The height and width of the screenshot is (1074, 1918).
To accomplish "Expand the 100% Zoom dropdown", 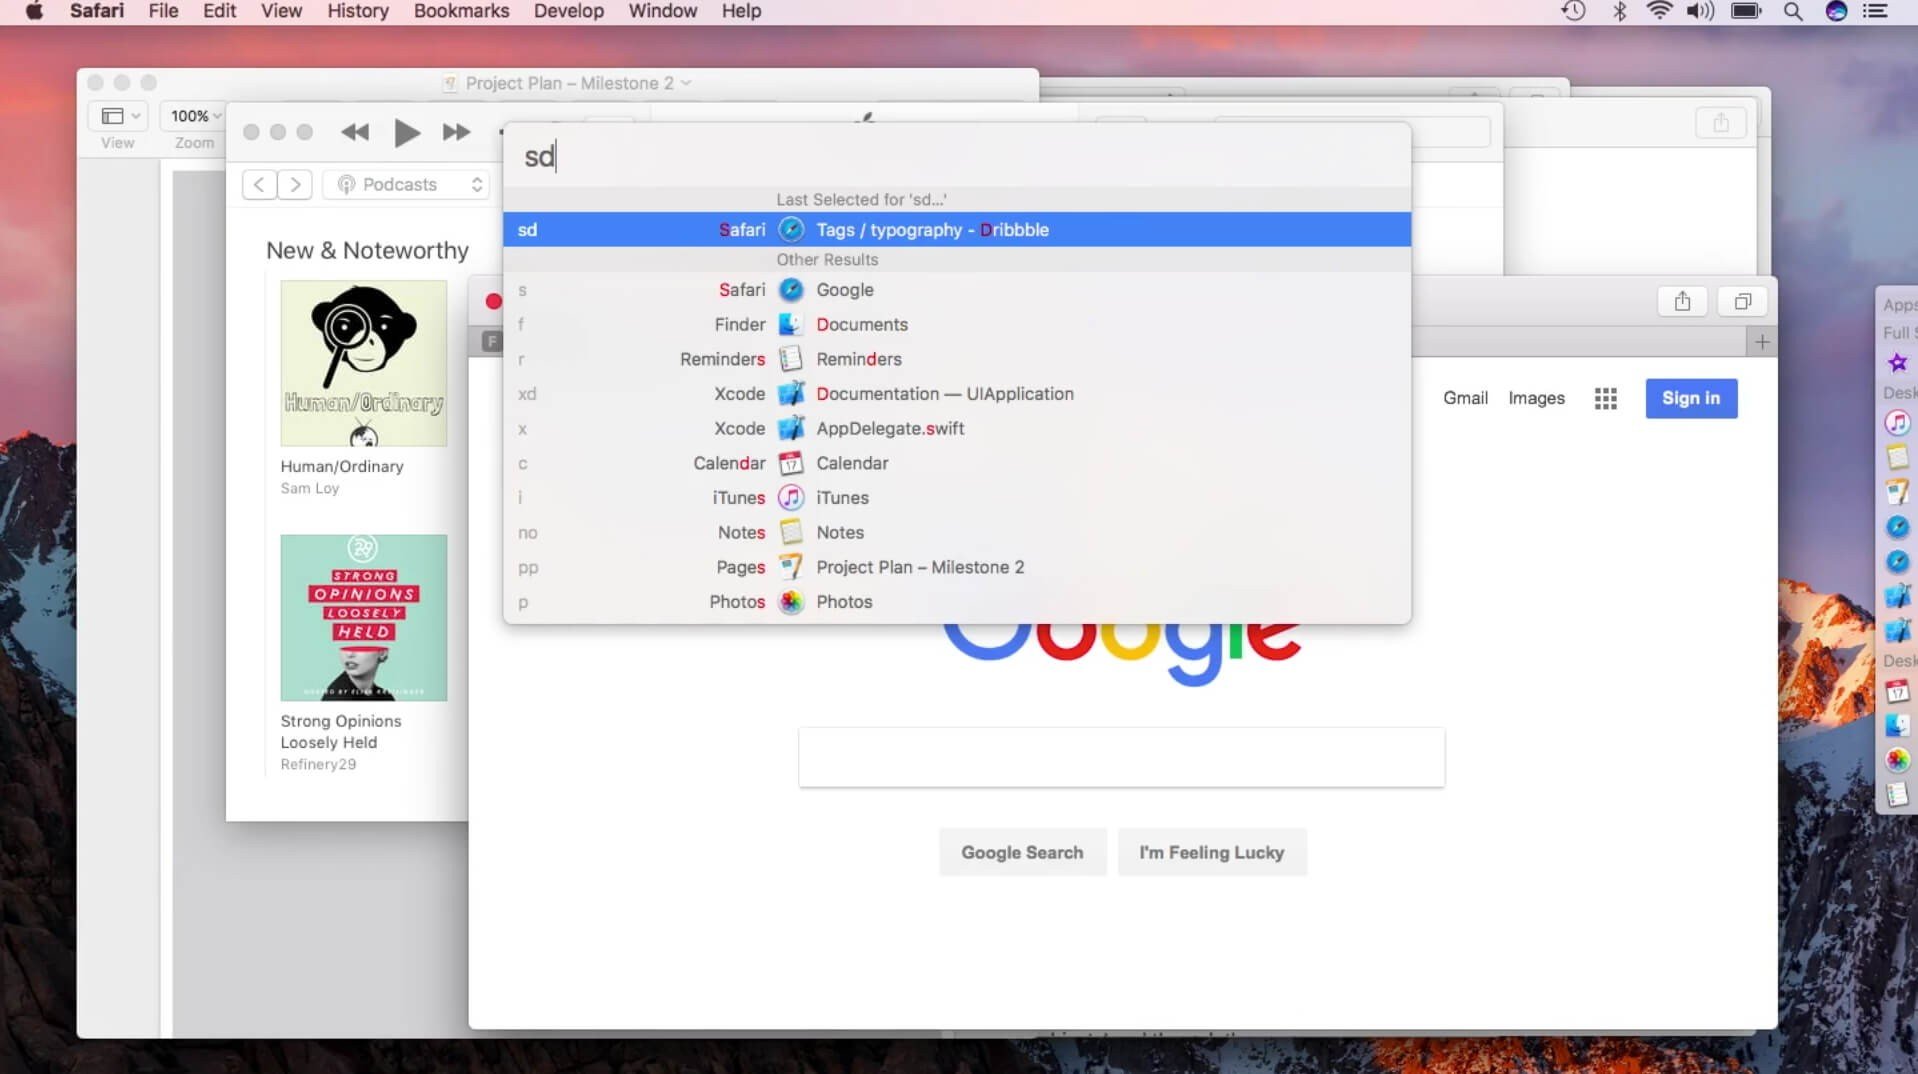I will point(195,116).
